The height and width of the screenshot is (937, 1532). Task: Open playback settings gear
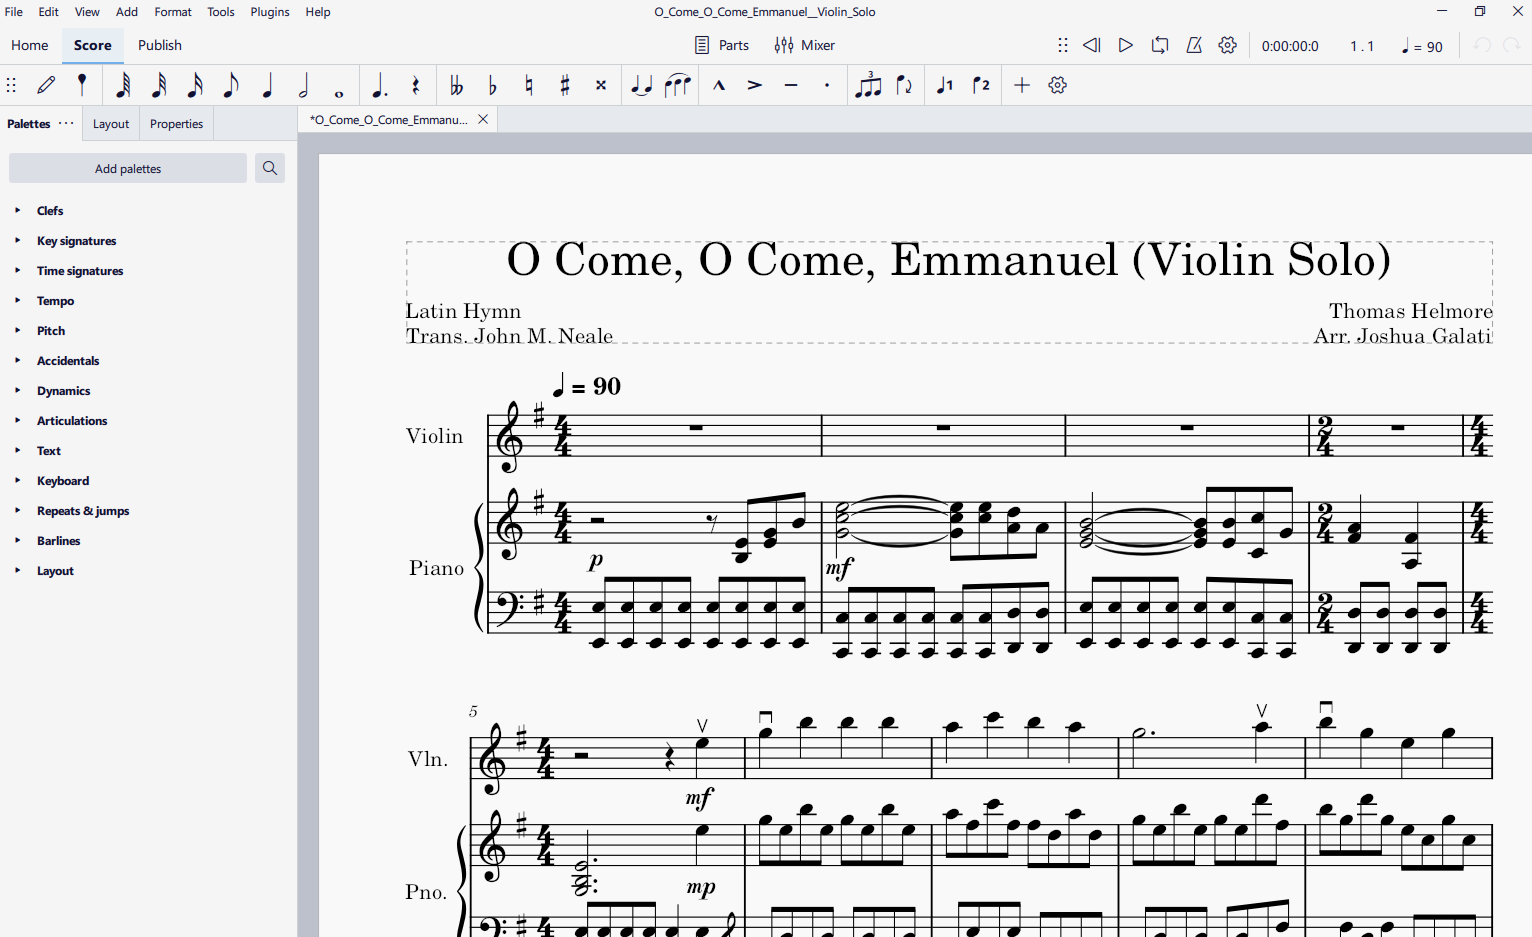tap(1228, 45)
